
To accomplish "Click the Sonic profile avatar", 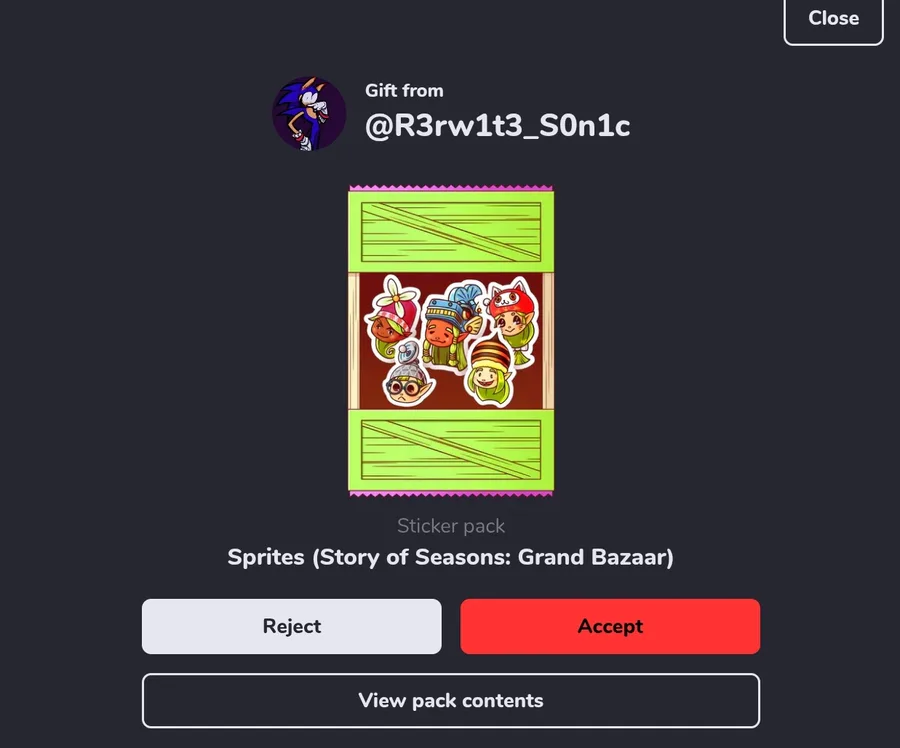I will click(x=309, y=113).
